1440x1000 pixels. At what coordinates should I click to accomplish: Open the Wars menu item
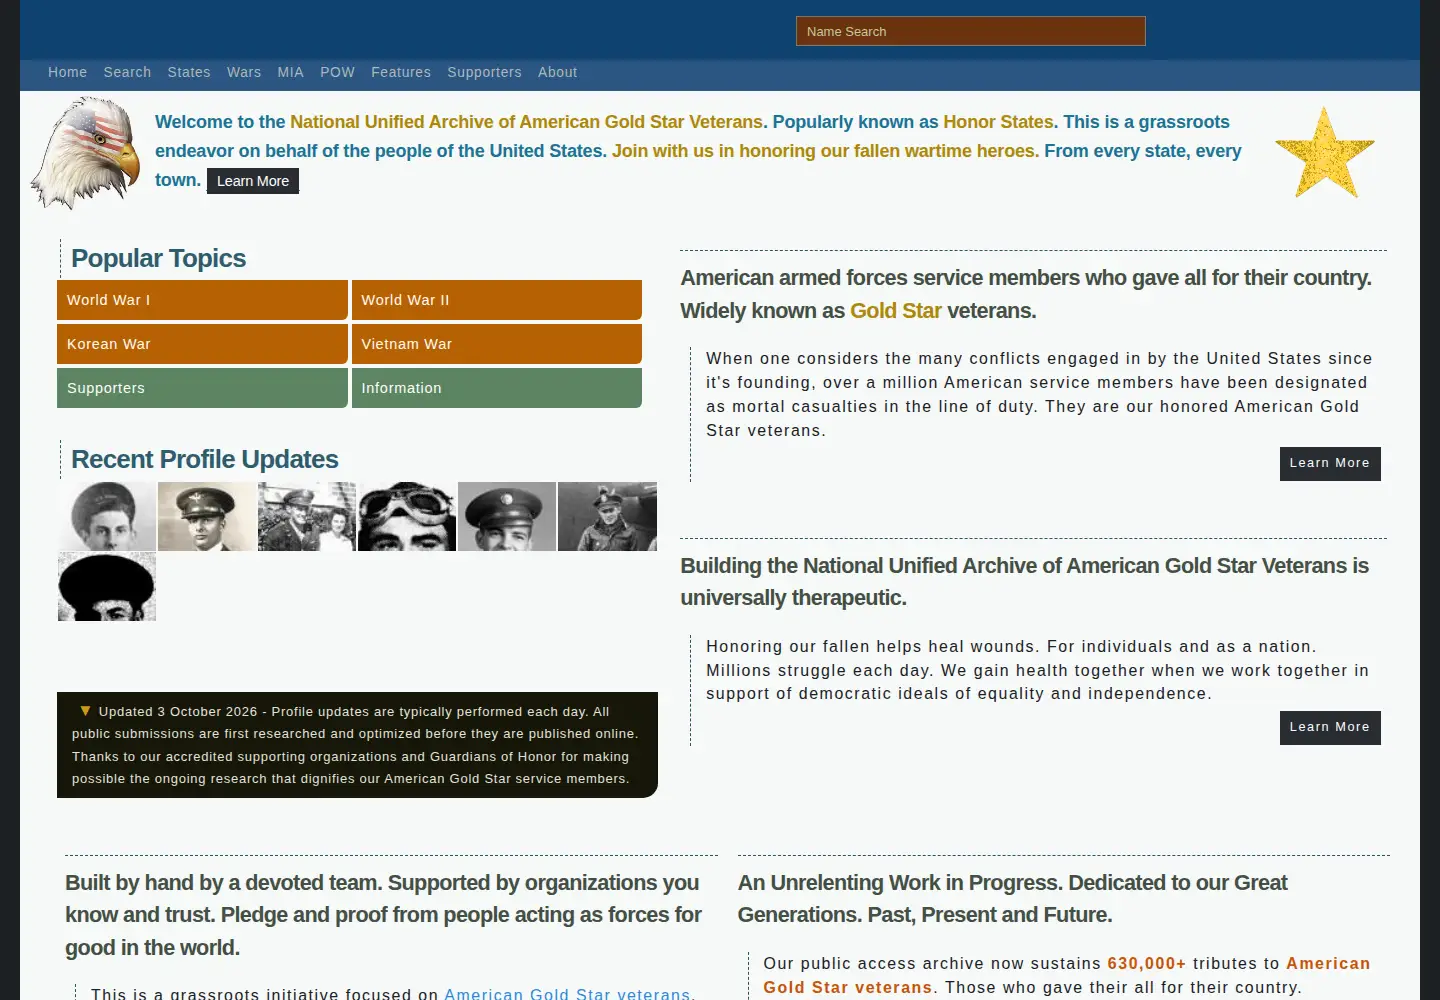pyautogui.click(x=244, y=72)
